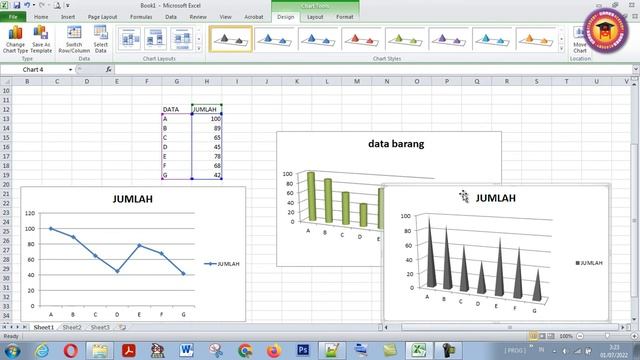The image size is (640, 360).
Task: Switch to Chart Tools Format tab
Action: tap(344, 17)
